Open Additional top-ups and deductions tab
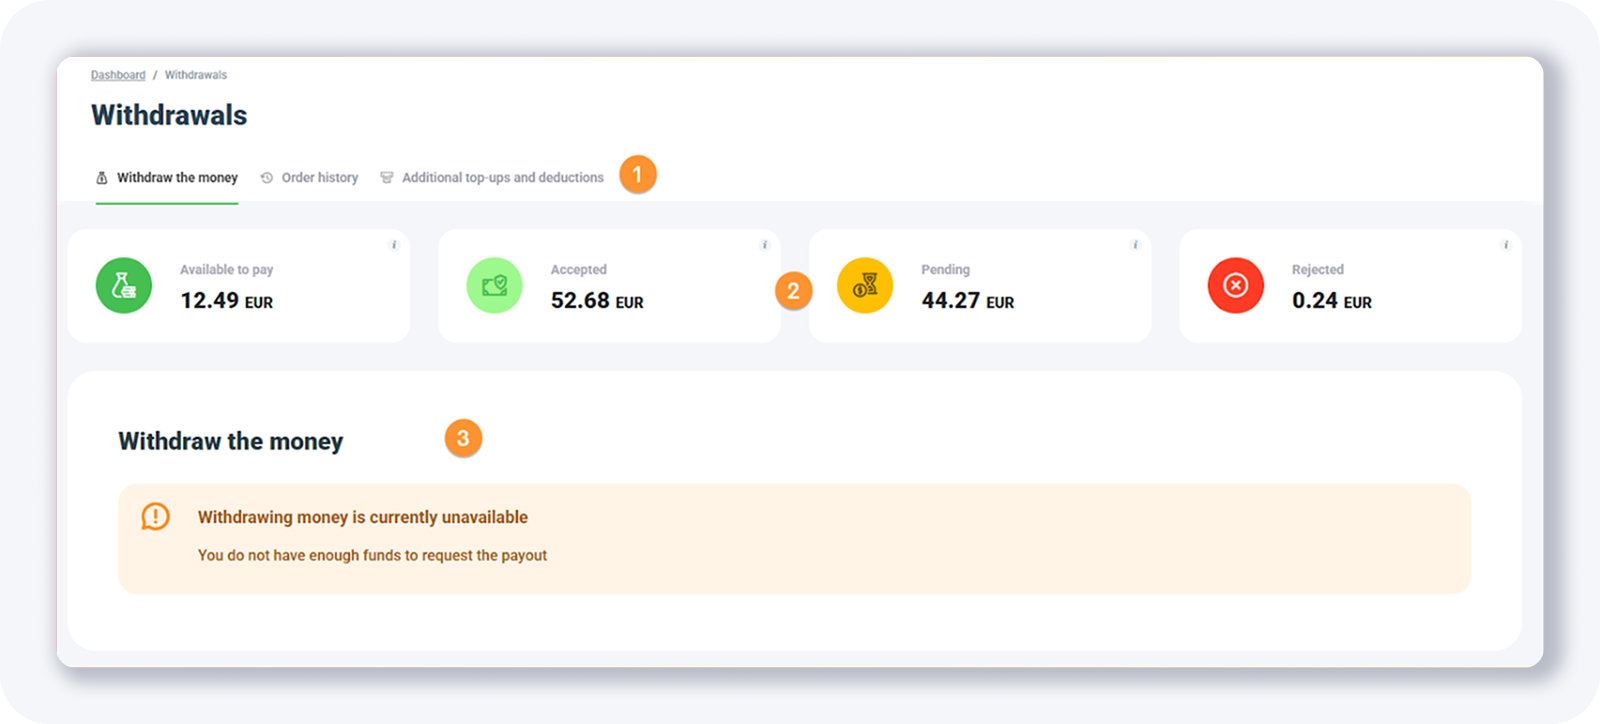This screenshot has height=724, width=1600. [493, 178]
